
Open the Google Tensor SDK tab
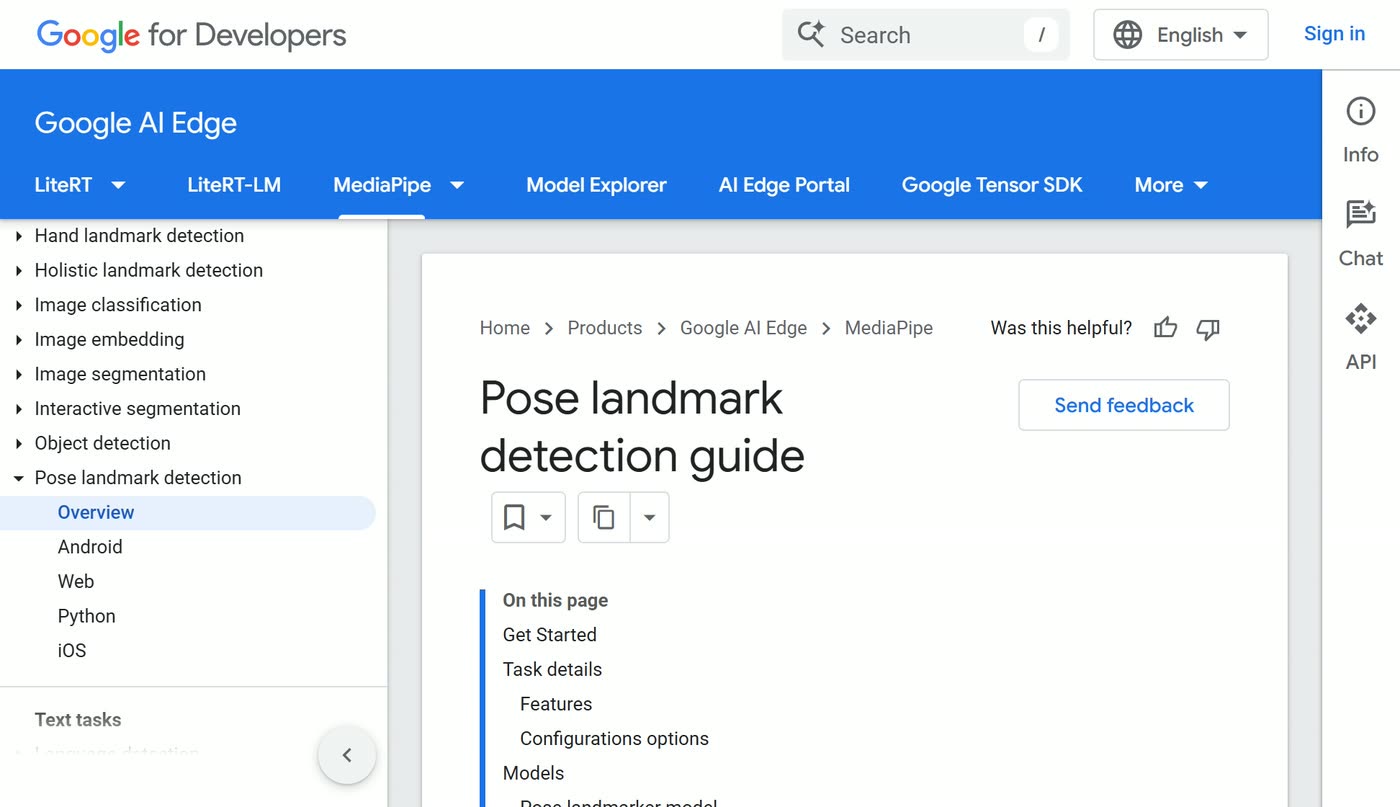click(992, 185)
